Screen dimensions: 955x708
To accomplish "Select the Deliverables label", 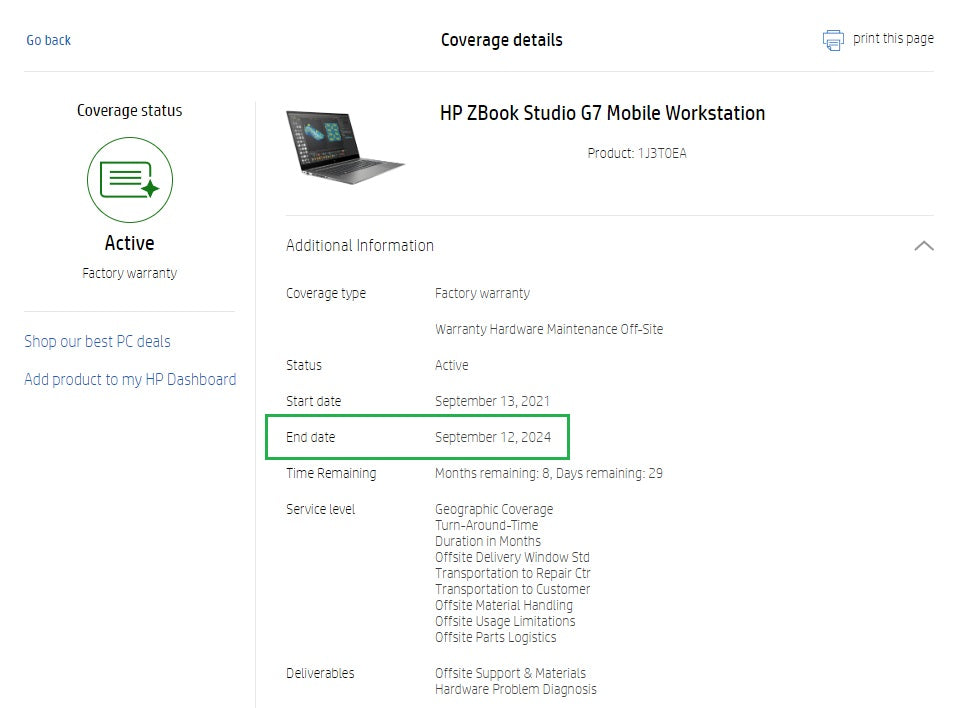I will 320,673.
